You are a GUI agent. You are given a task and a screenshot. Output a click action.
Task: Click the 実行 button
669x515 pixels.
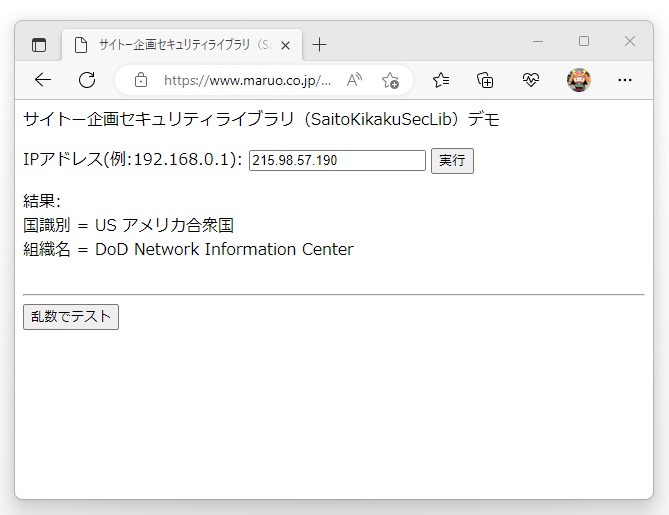click(452, 161)
